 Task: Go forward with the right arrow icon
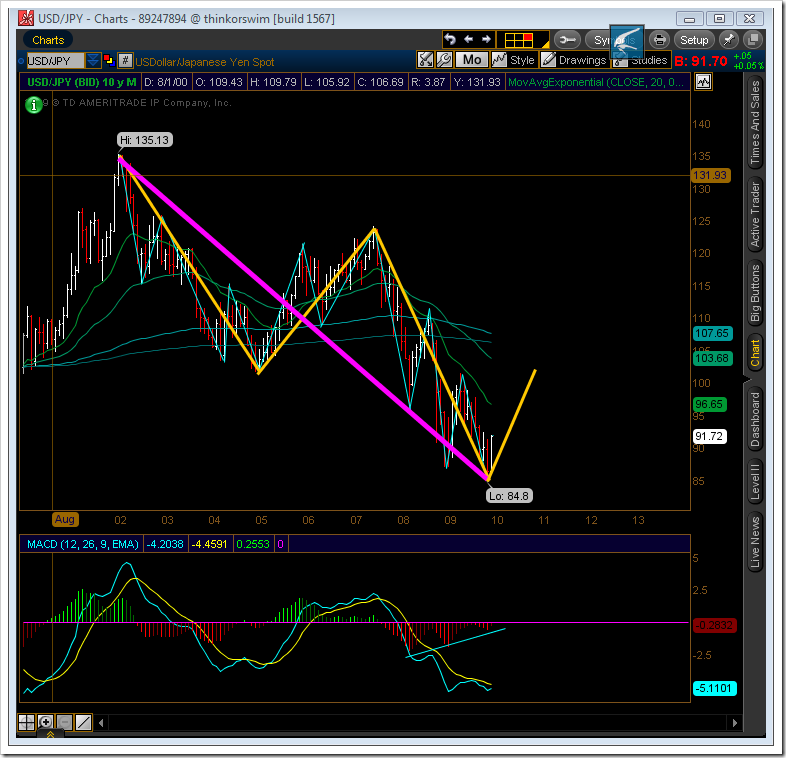(x=486, y=39)
